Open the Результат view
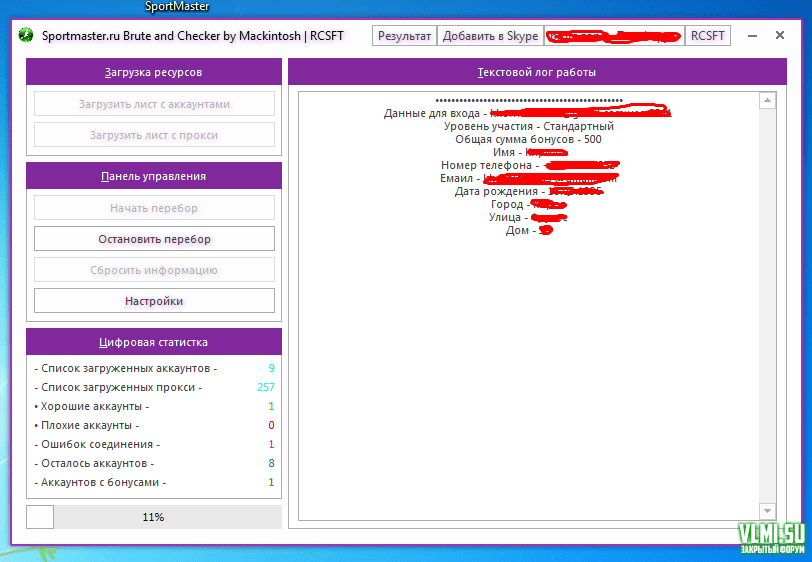812x562 pixels. [405, 36]
